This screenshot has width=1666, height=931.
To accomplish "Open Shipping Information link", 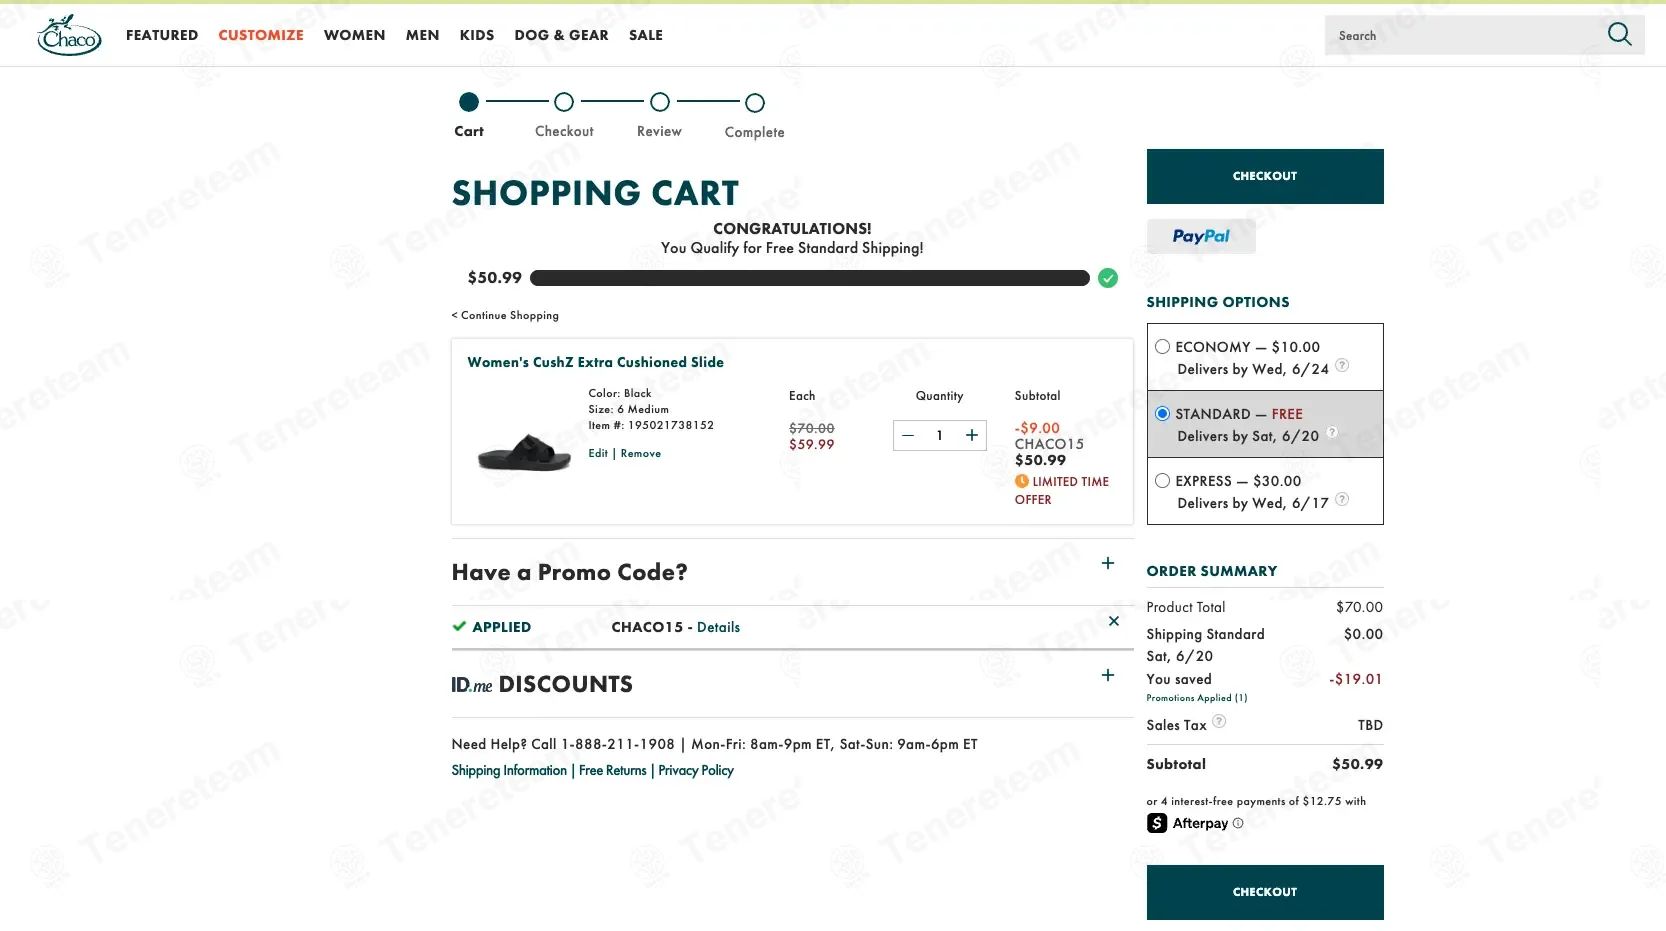I will click(509, 770).
